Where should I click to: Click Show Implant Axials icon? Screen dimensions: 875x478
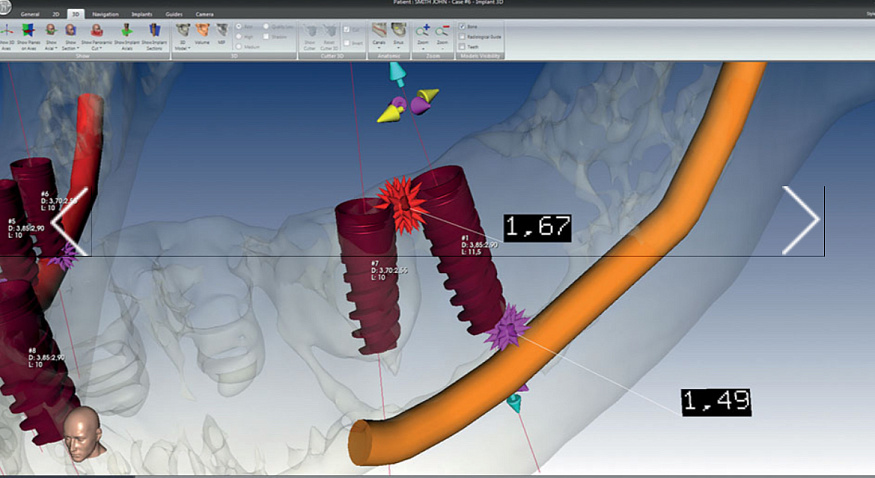tap(127, 31)
